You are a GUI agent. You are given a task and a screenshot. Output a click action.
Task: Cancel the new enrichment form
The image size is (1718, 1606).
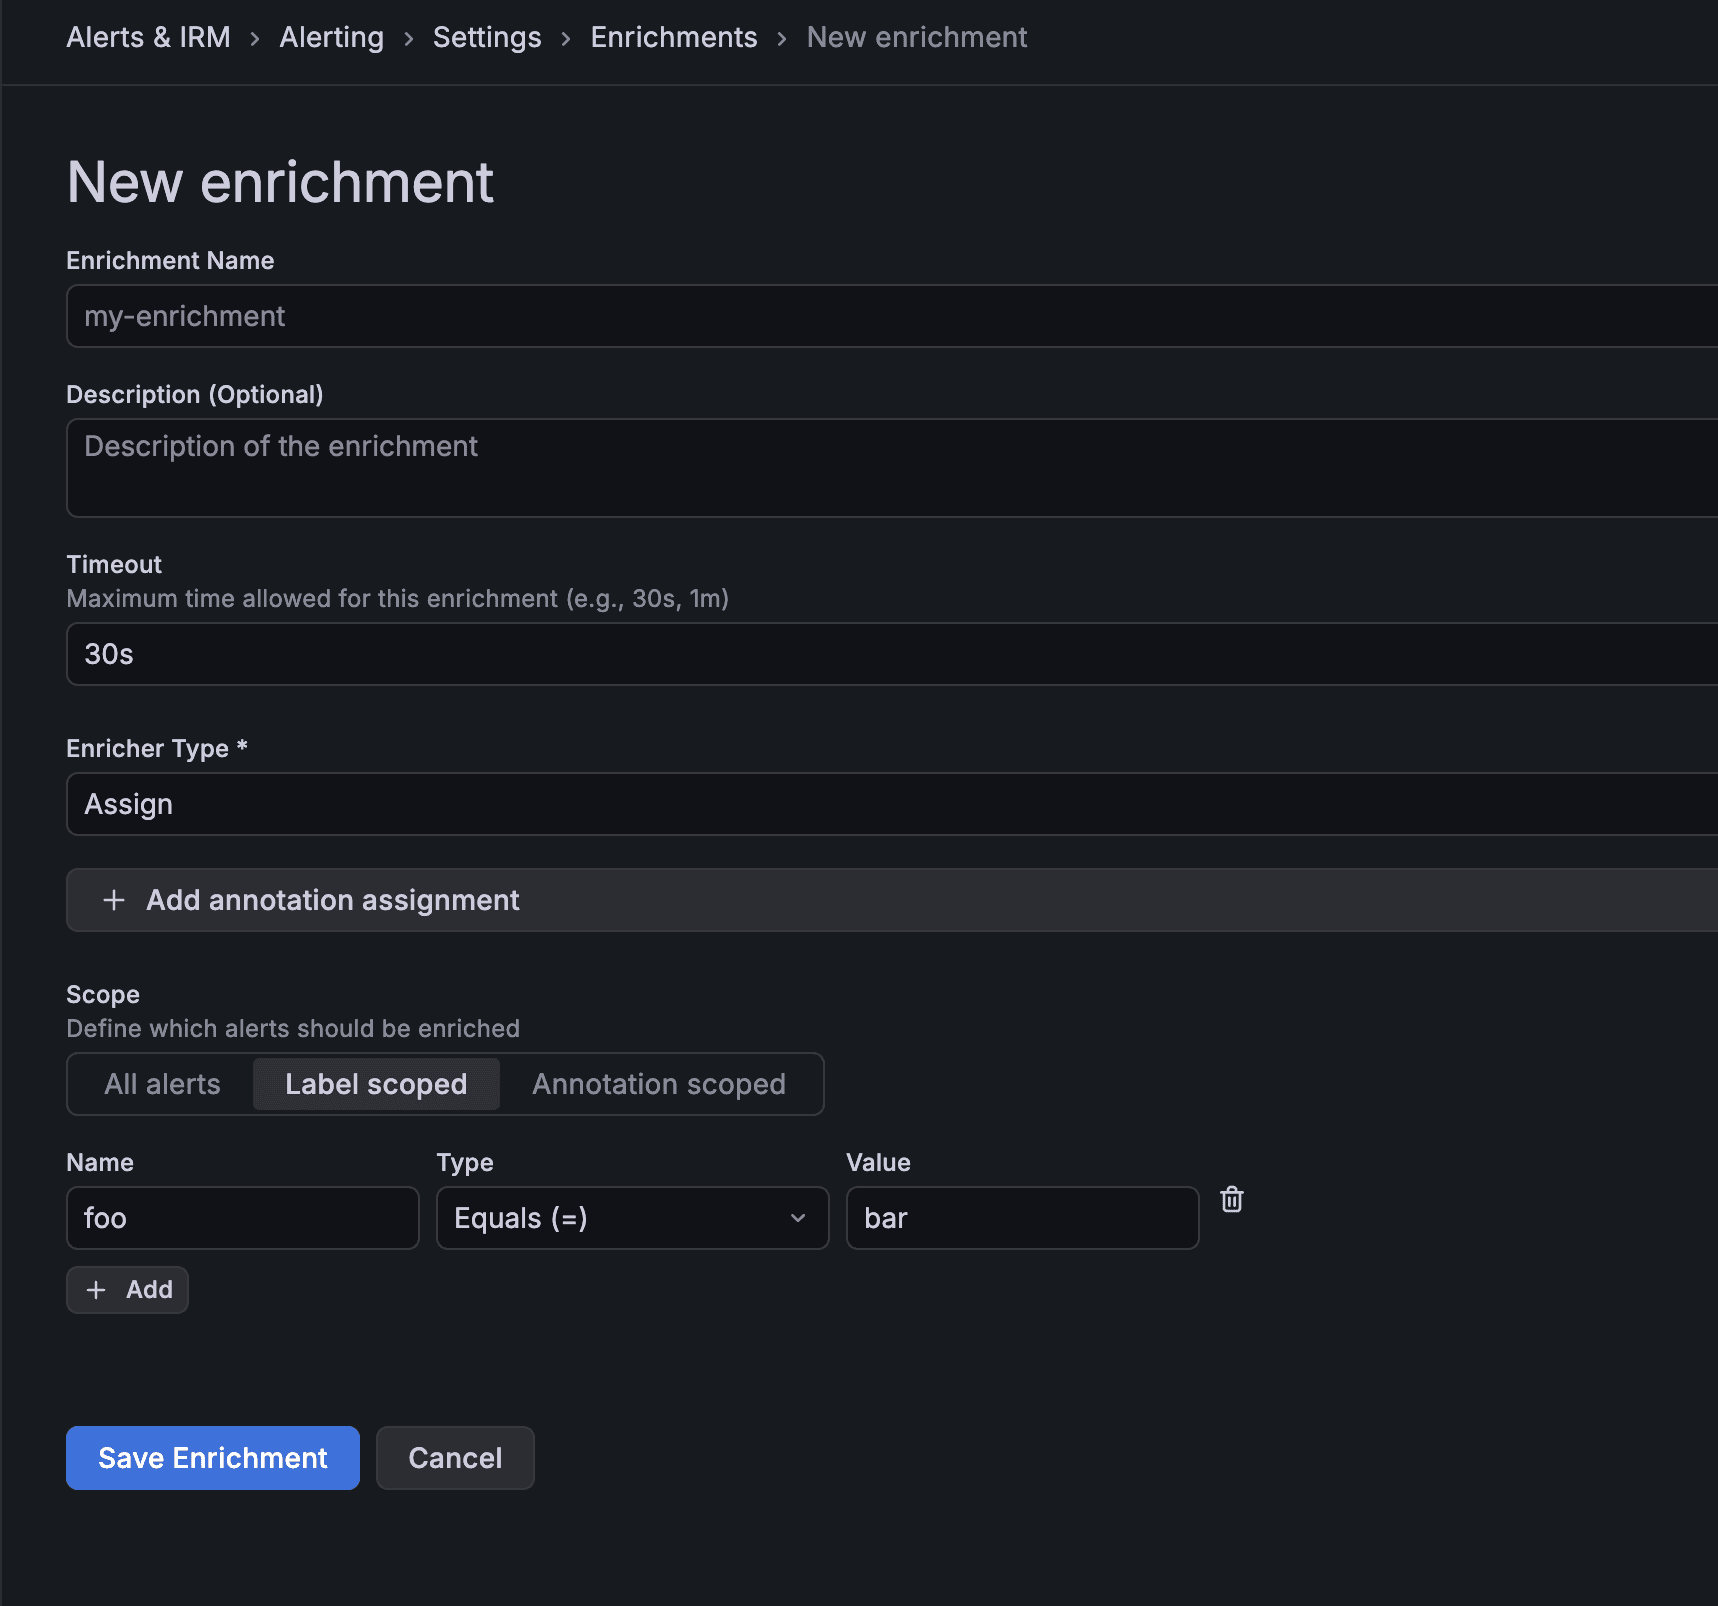(455, 1457)
